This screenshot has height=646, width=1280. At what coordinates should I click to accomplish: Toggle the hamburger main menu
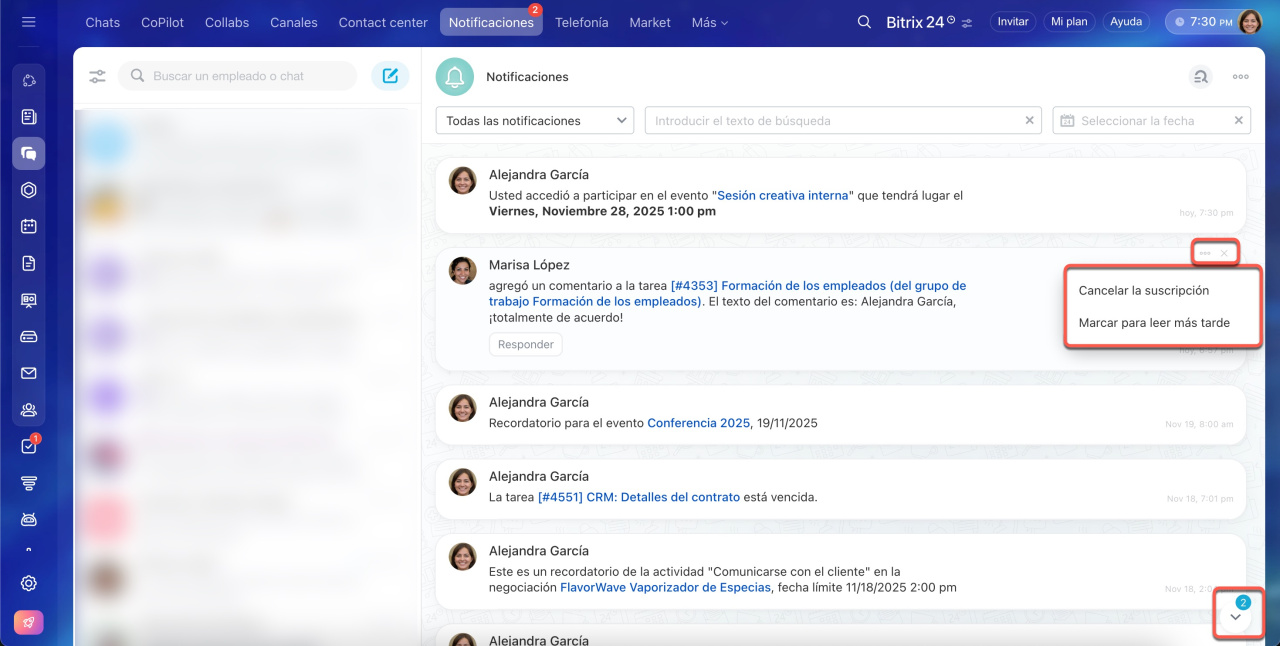pos(28,22)
